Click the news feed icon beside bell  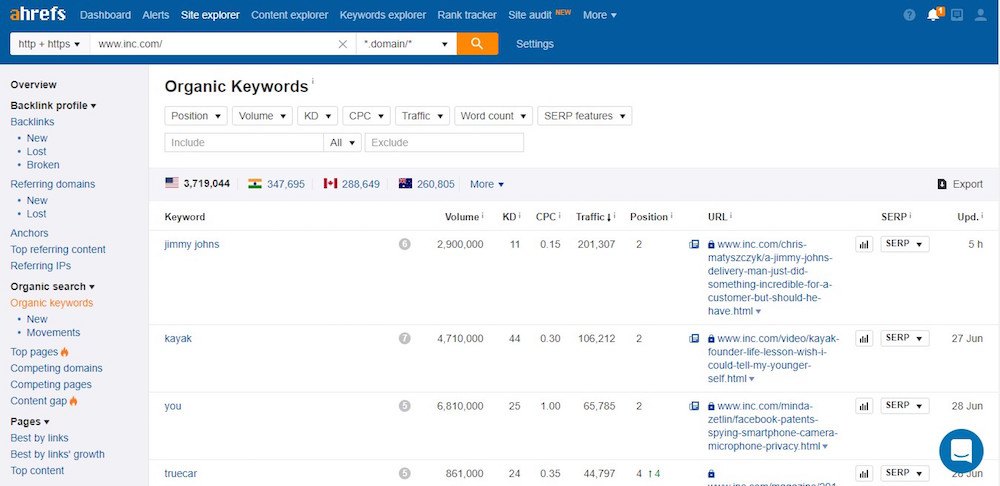[x=957, y=15]
